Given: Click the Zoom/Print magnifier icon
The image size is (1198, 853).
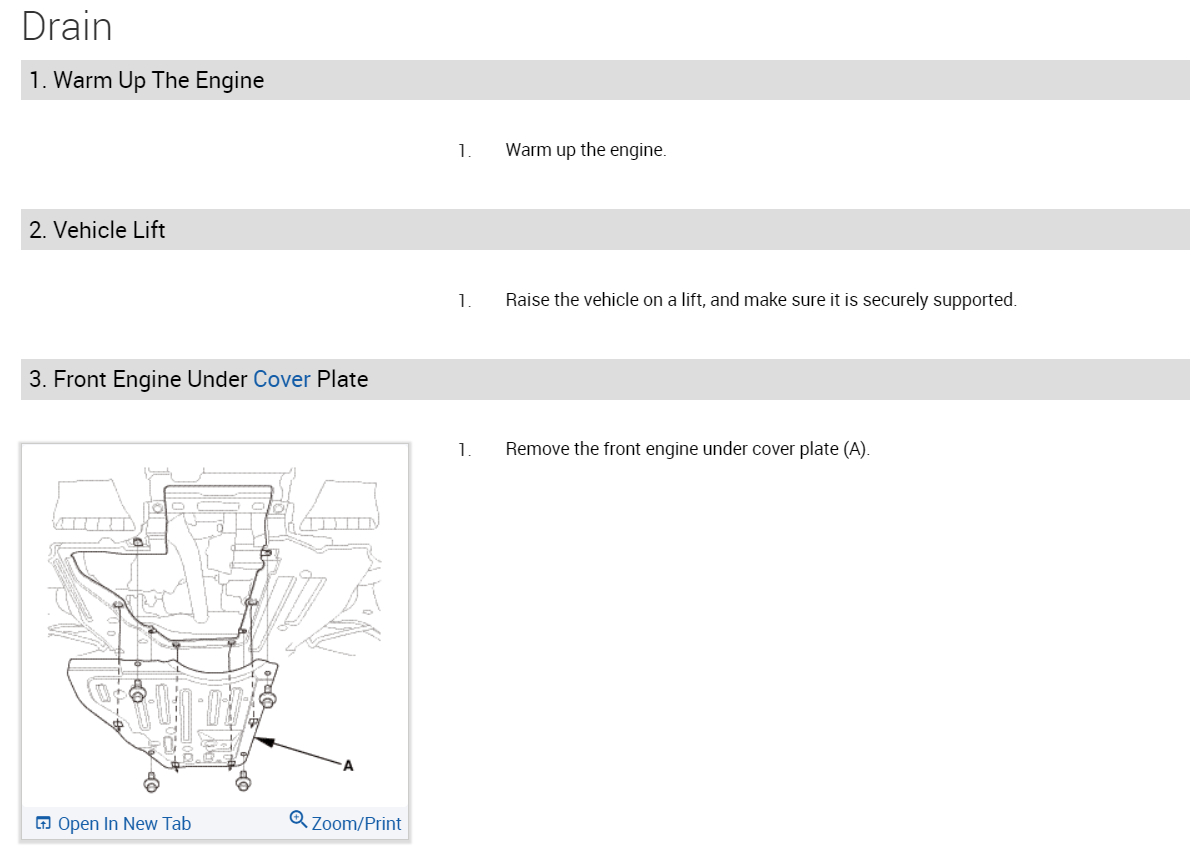Looking at the screenshot, I should pos(298,820).
